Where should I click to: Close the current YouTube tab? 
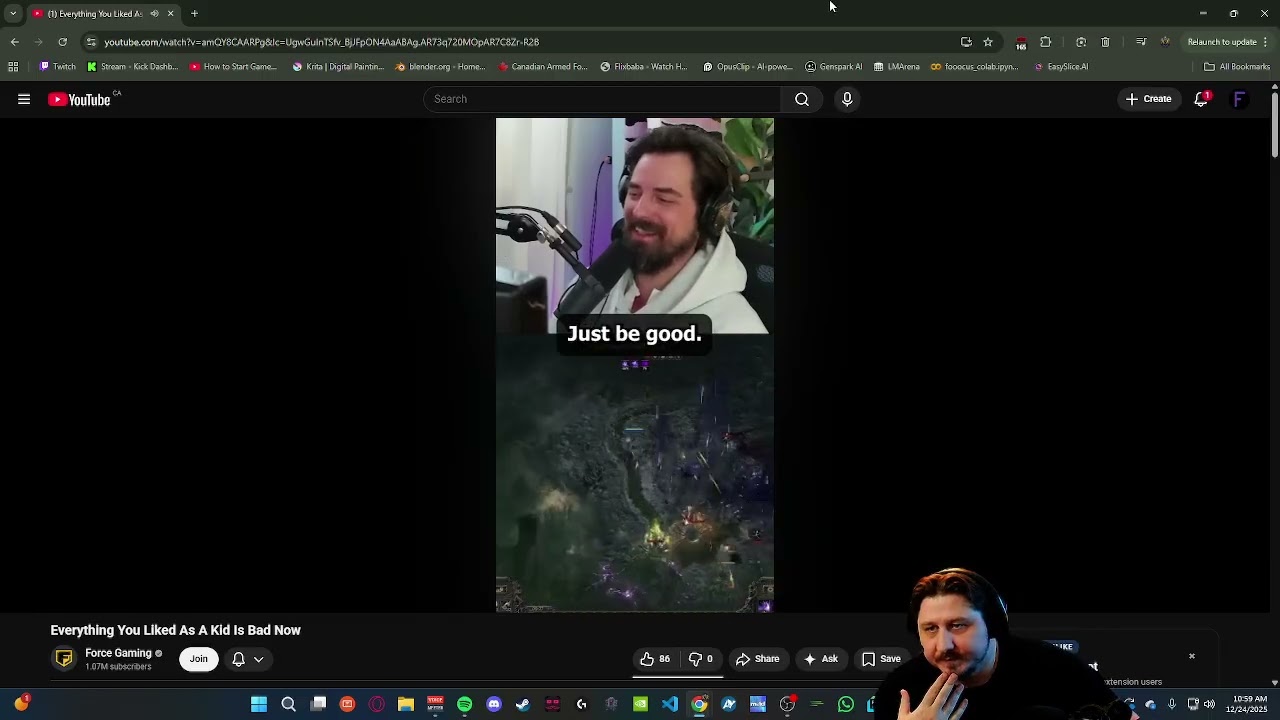tap(170, 14)
